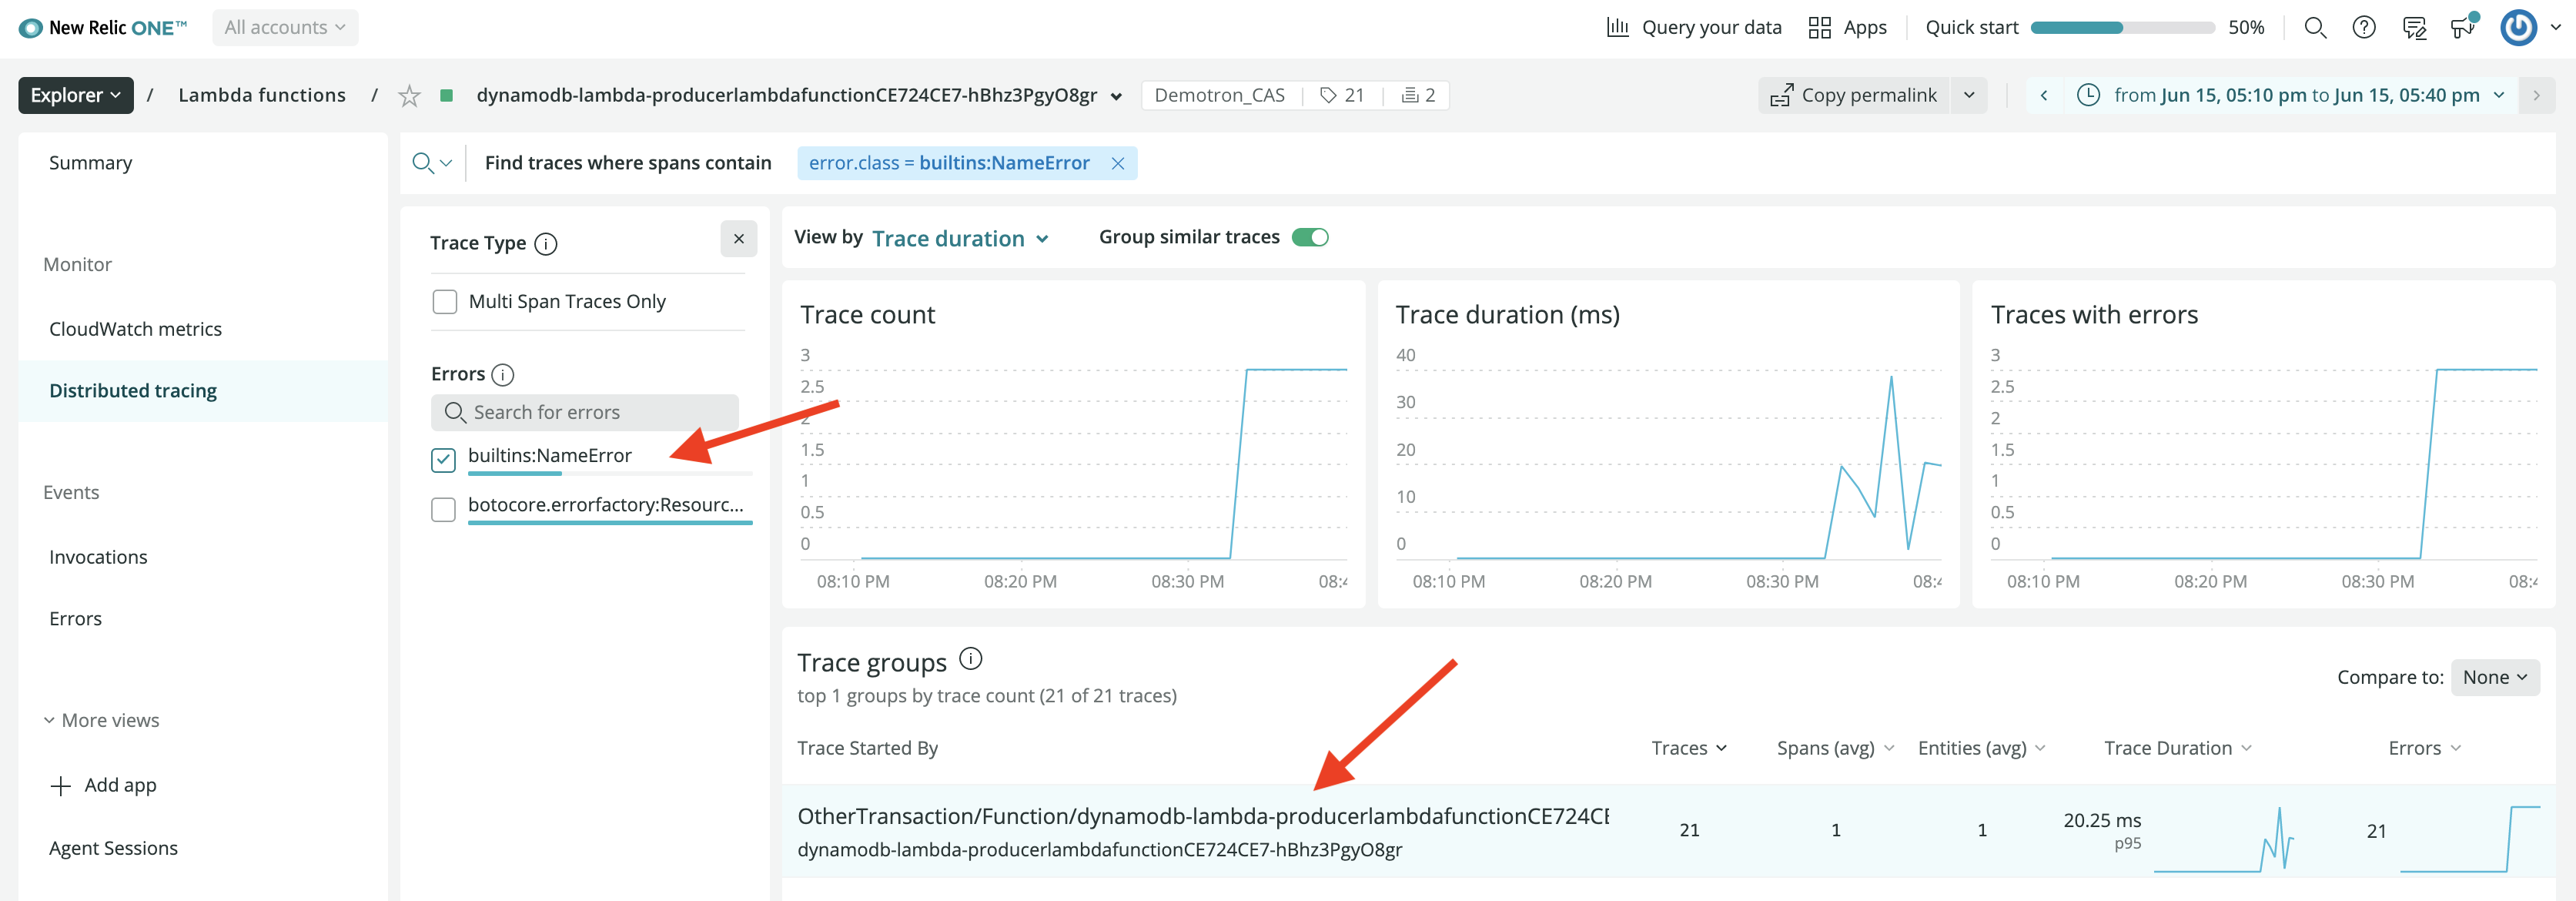The height and width of the screenshot is (901, 2576).
Task: Select Invocations in the sidebar
Action: (98, 557)
